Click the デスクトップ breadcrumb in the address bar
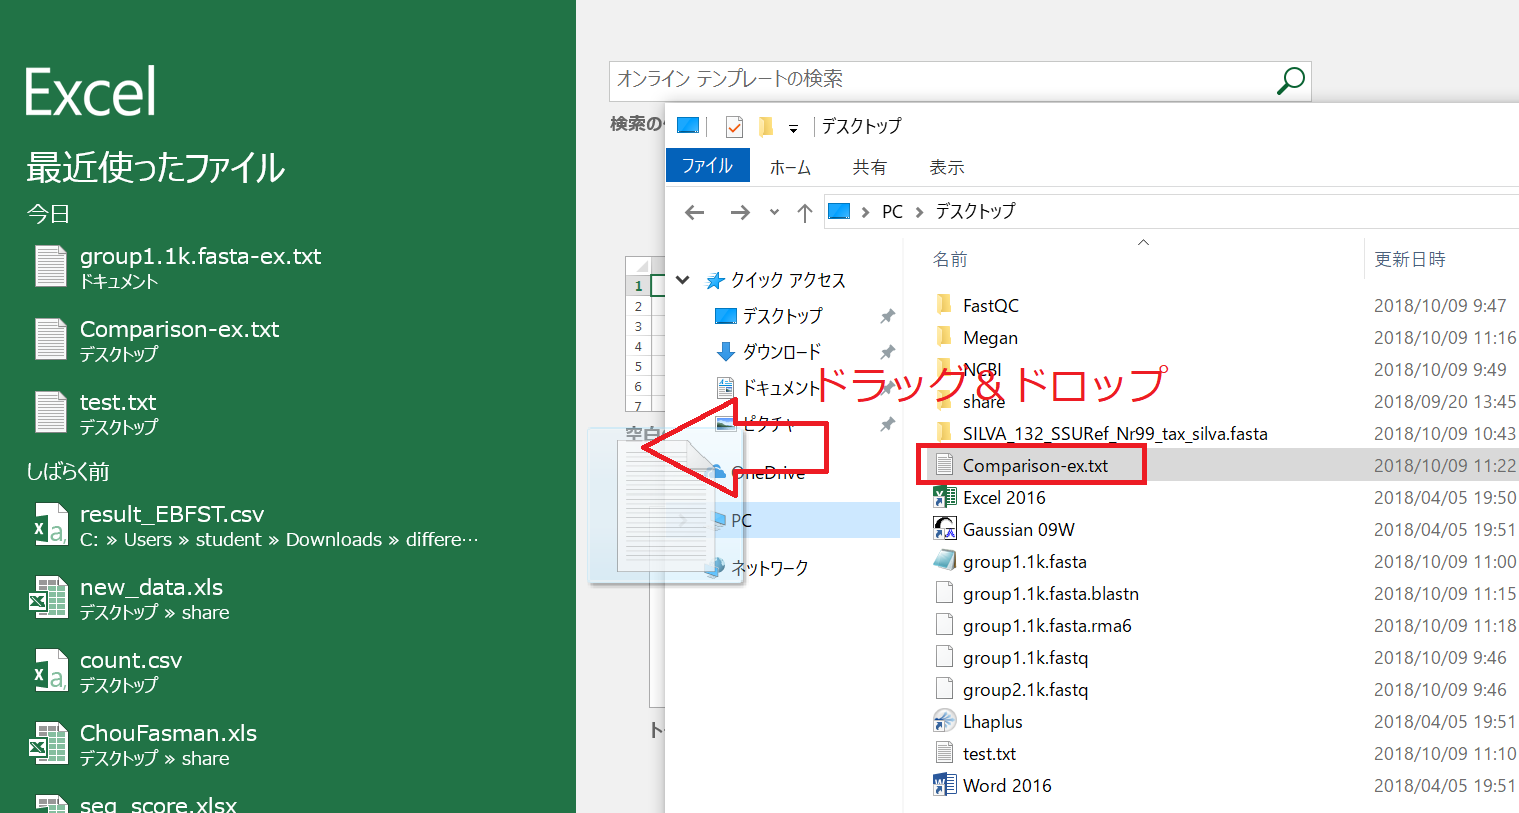This screenshot has width=1519, height=813. (975, 212)
